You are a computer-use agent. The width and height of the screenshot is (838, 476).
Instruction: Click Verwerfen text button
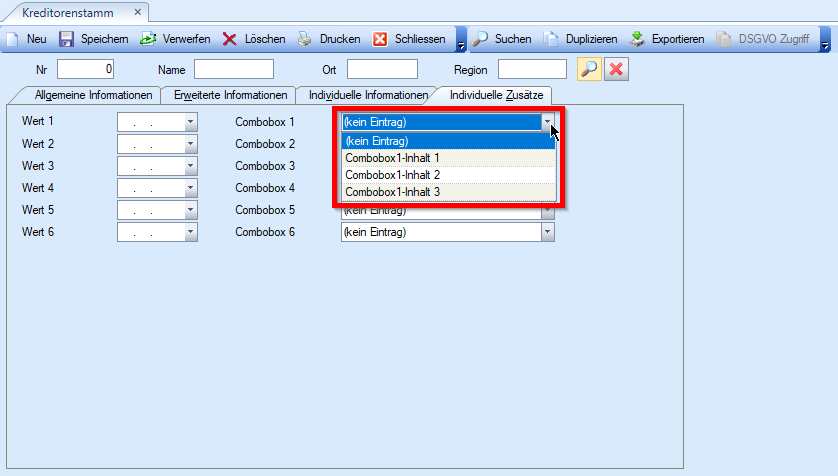tap(187, 39)
